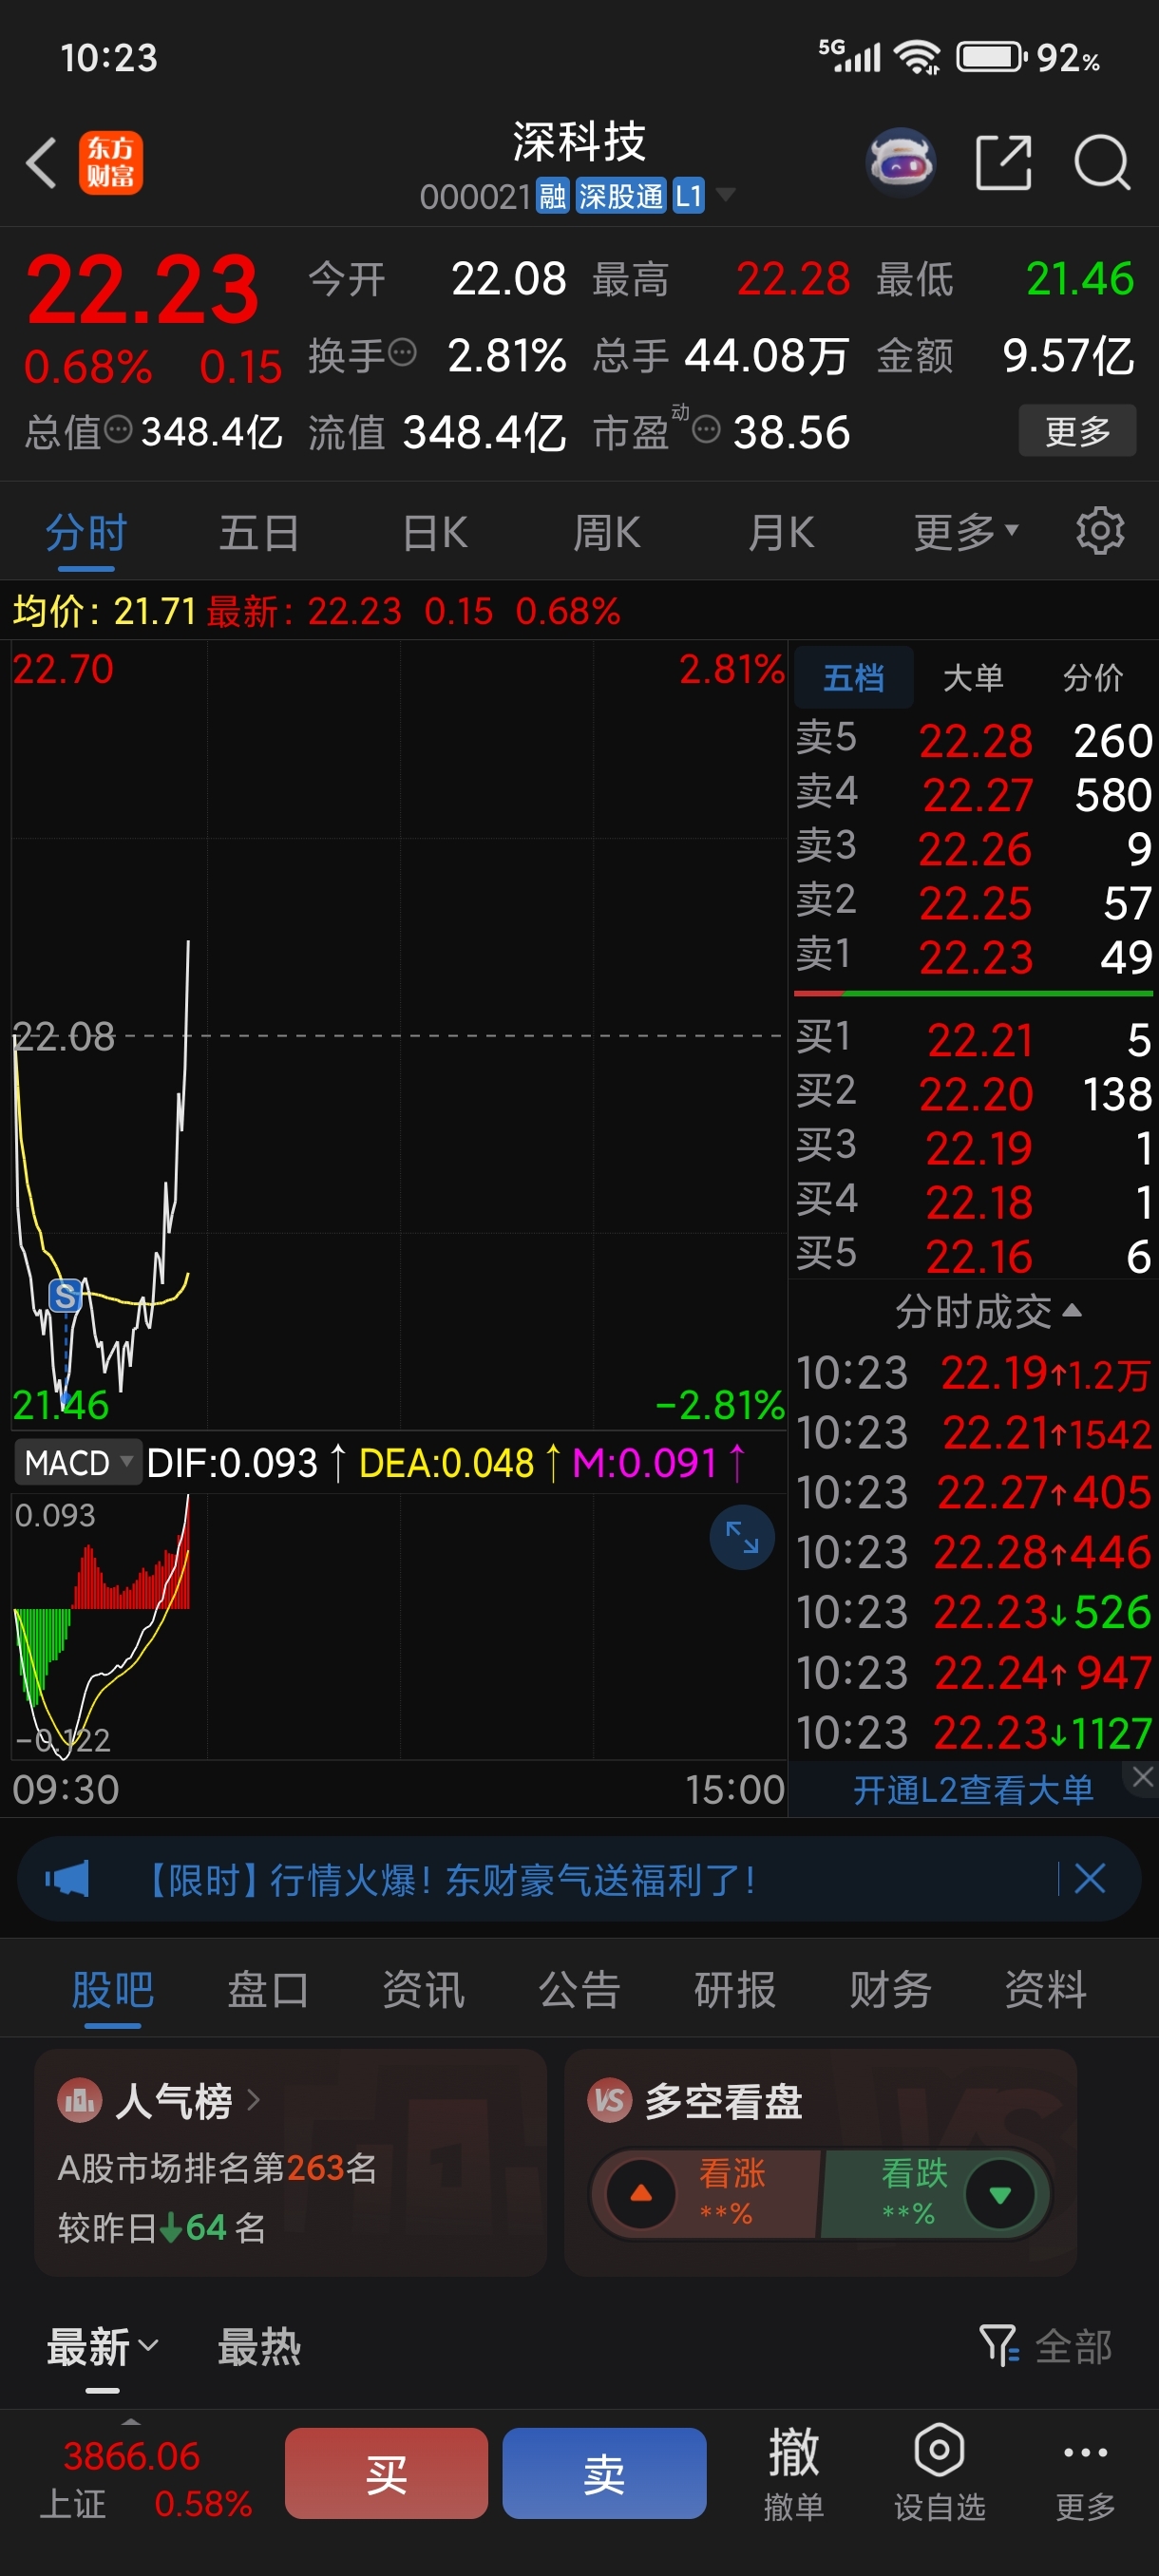Image resolution: width=1159 pixels, height=2576 pixels.
Task: Open the 限时 行情火爆 promotion link
Action: tap(452, 1879)
